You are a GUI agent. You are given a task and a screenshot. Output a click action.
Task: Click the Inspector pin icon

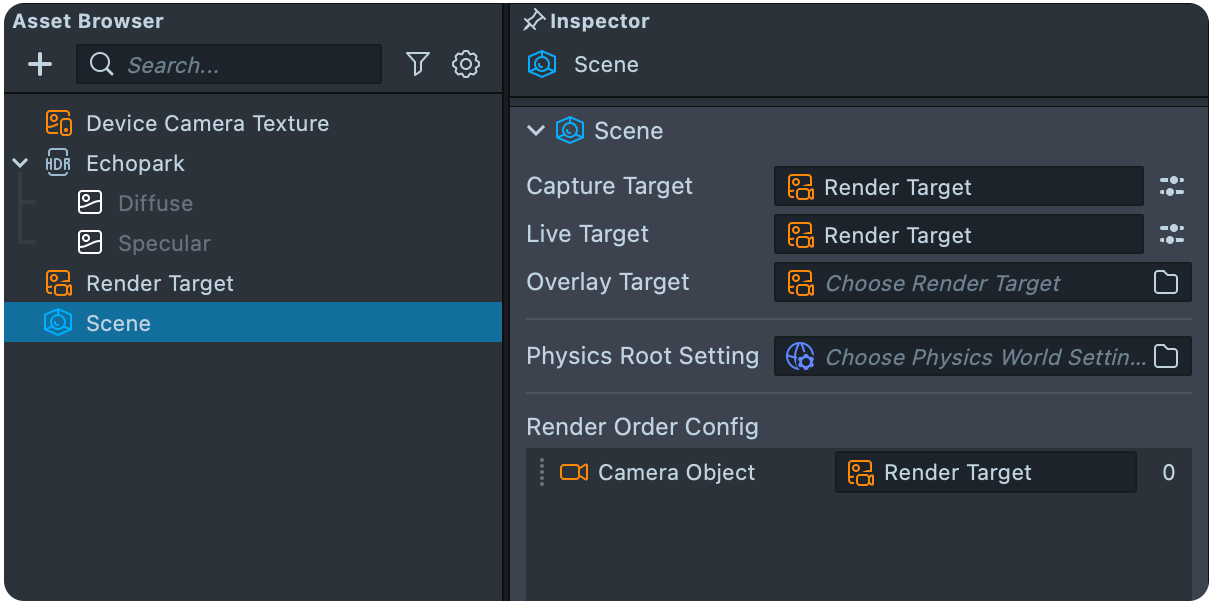point(535,21)
